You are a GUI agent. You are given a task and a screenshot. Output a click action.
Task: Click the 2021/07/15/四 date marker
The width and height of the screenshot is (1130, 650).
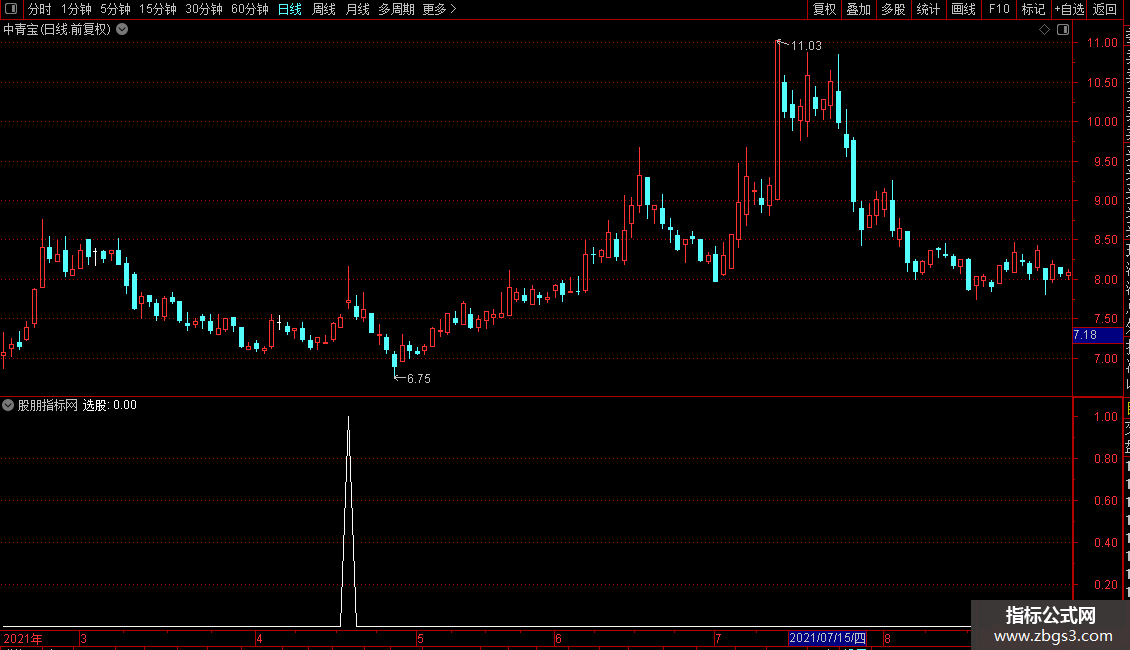pos(827,638)
